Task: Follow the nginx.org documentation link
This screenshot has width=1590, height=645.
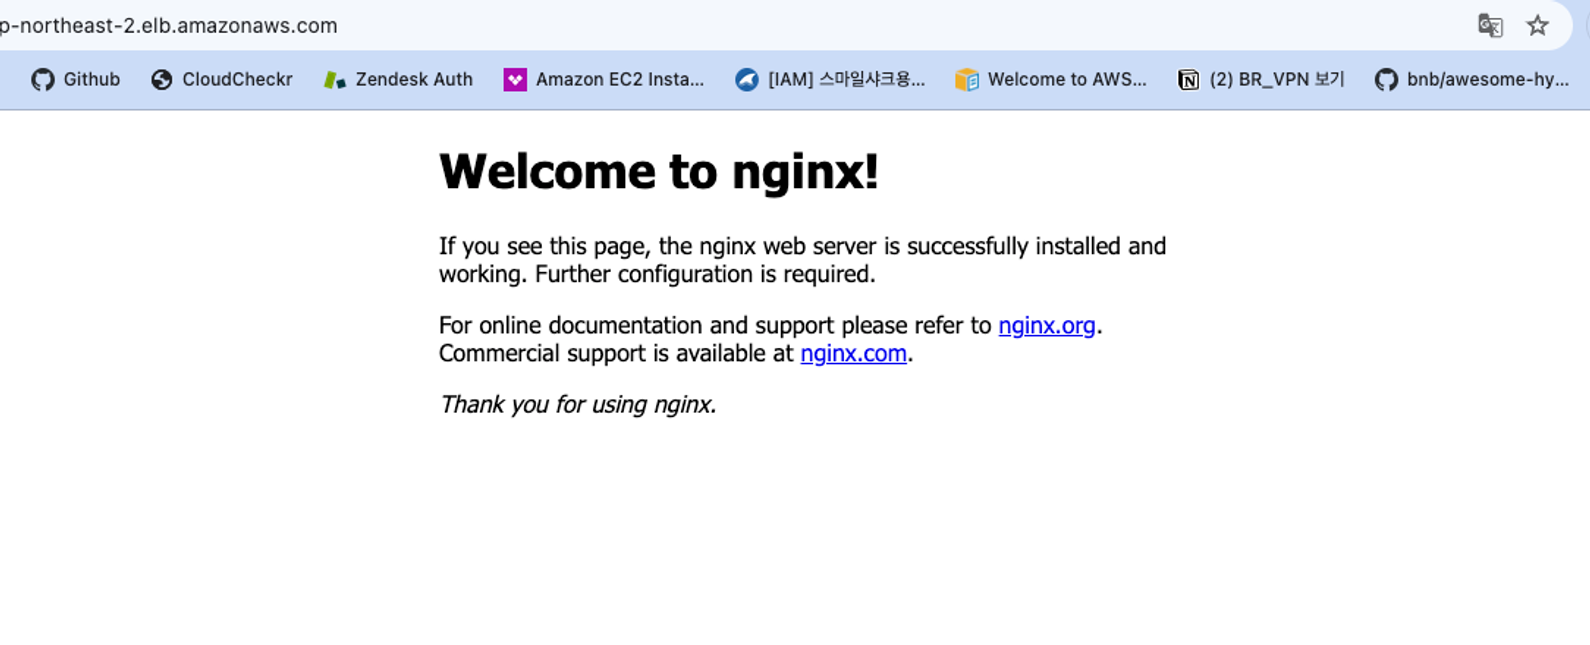Action: point(1047,326)
